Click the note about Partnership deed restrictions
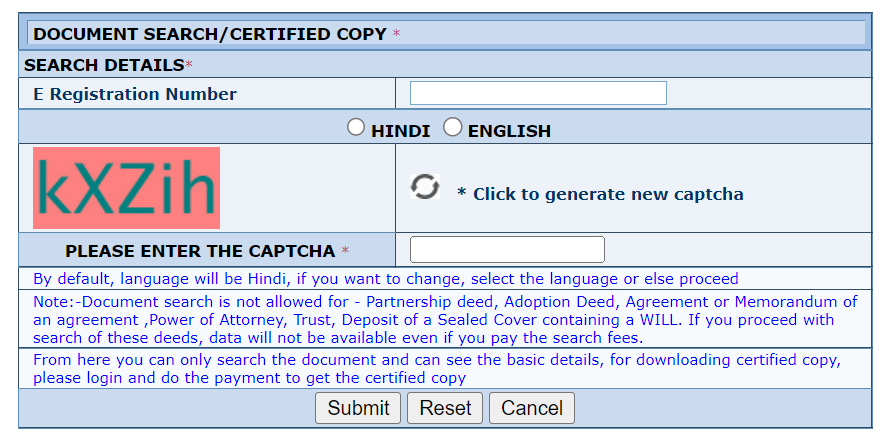Screen dimensions: 893x443 pos(445,320)
